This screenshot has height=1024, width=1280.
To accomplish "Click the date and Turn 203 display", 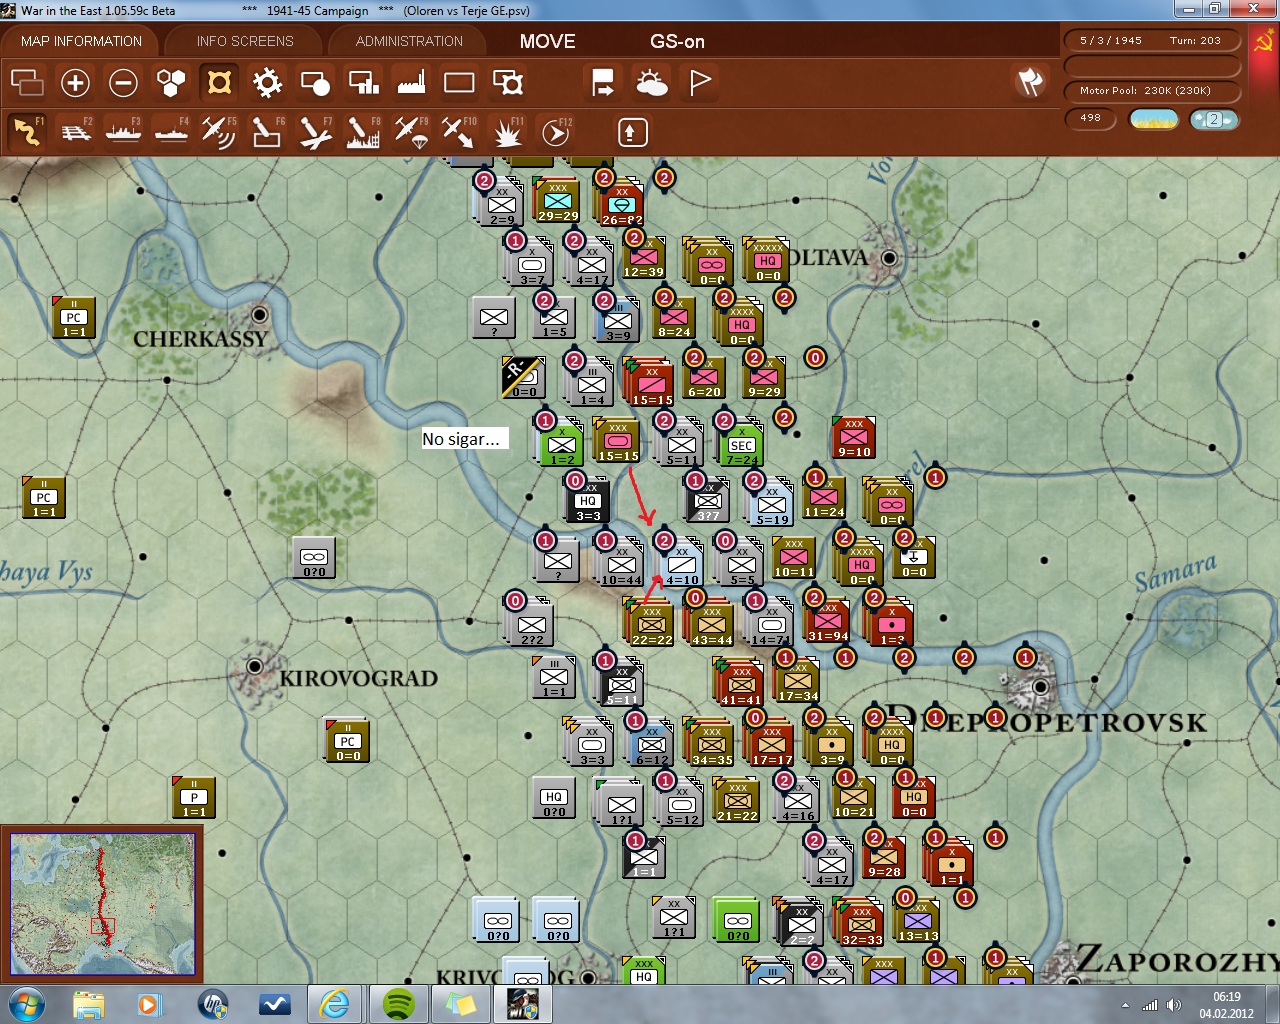I will (1151, 41).
